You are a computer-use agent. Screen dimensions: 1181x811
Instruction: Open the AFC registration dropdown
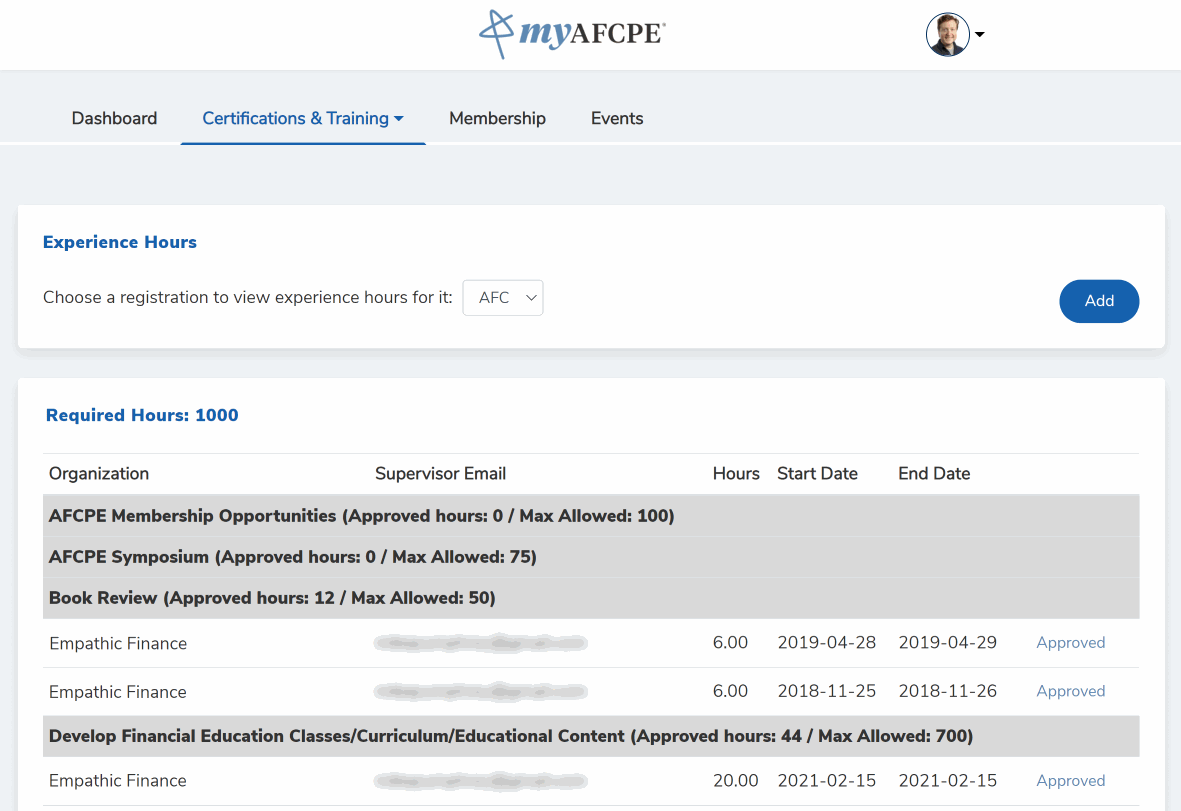point(503,297)
